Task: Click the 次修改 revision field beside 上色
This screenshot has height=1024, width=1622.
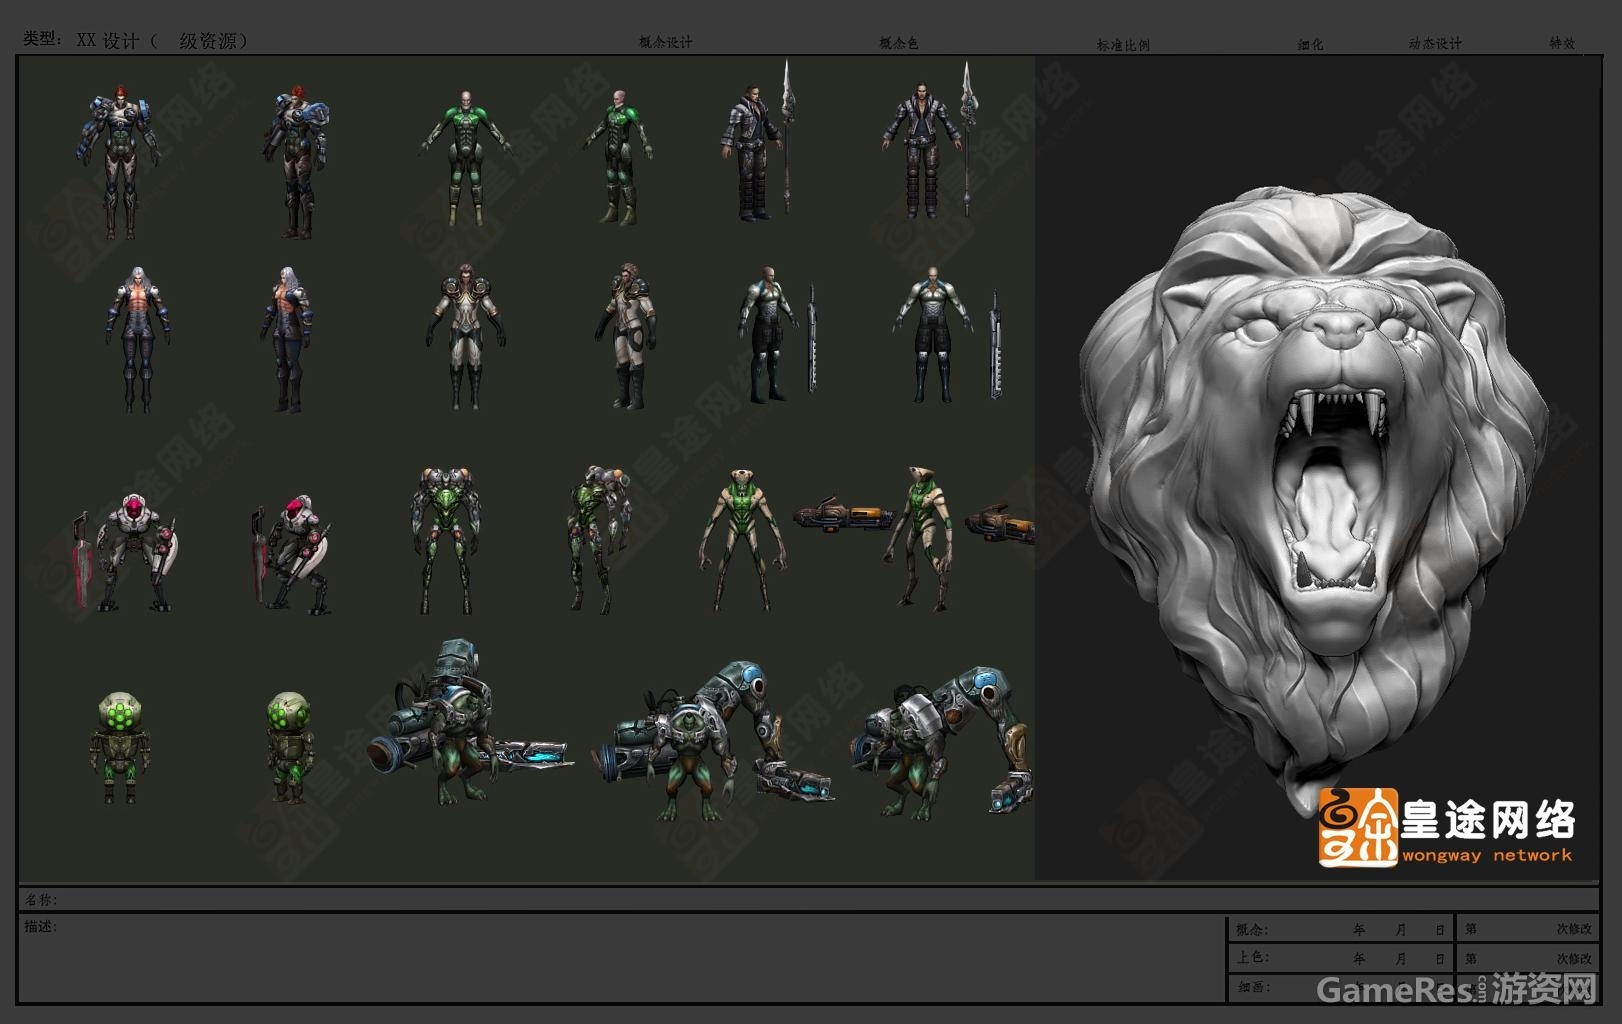Action: 1528,958
